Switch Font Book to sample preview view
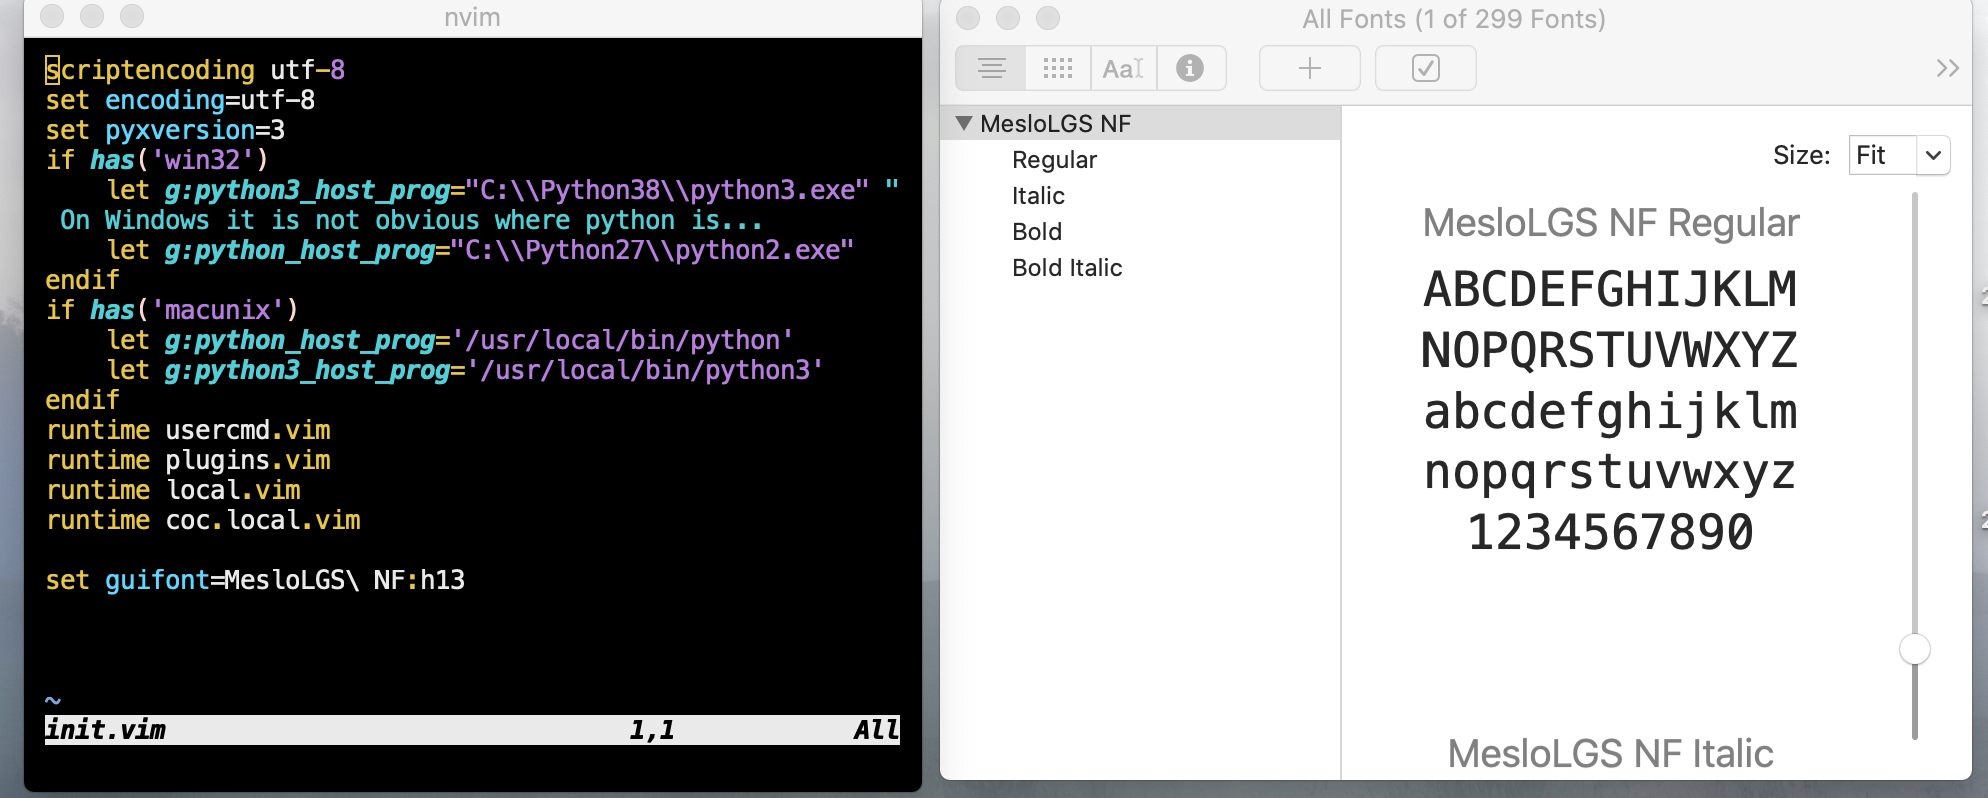This screenshot has width=1988, height=798. pyautogui.click(x=991, y=68)
